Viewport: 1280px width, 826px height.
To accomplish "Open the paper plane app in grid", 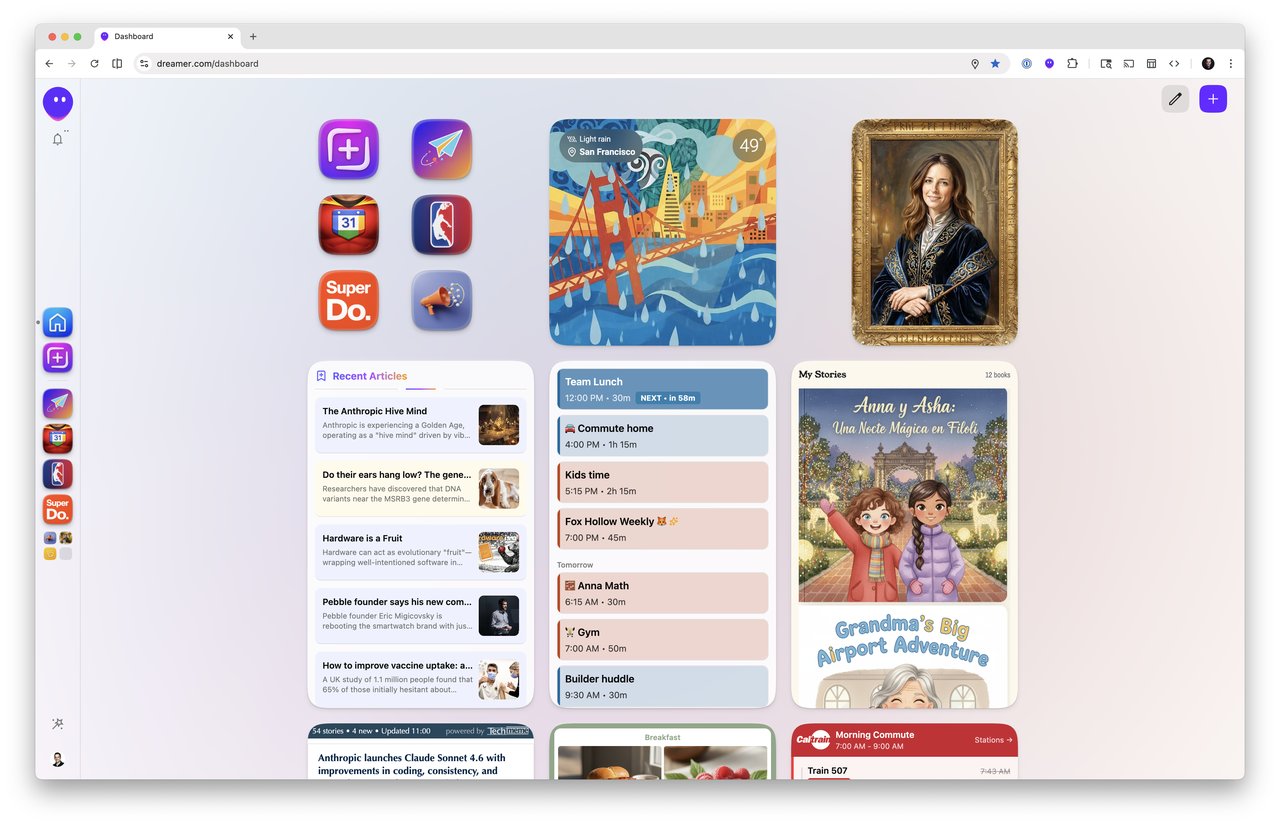I will click(x=441, y=149).
